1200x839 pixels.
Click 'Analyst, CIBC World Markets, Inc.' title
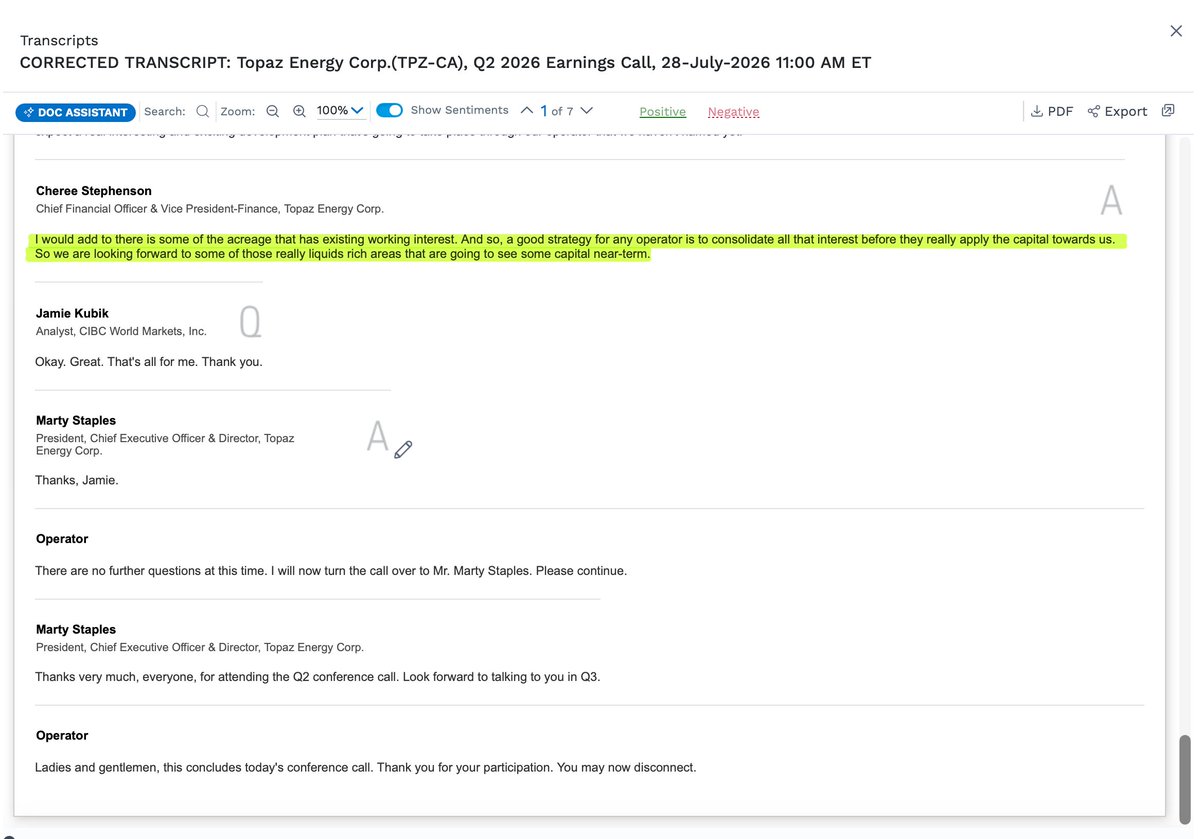pyautogui.click(x=121, y=331)
